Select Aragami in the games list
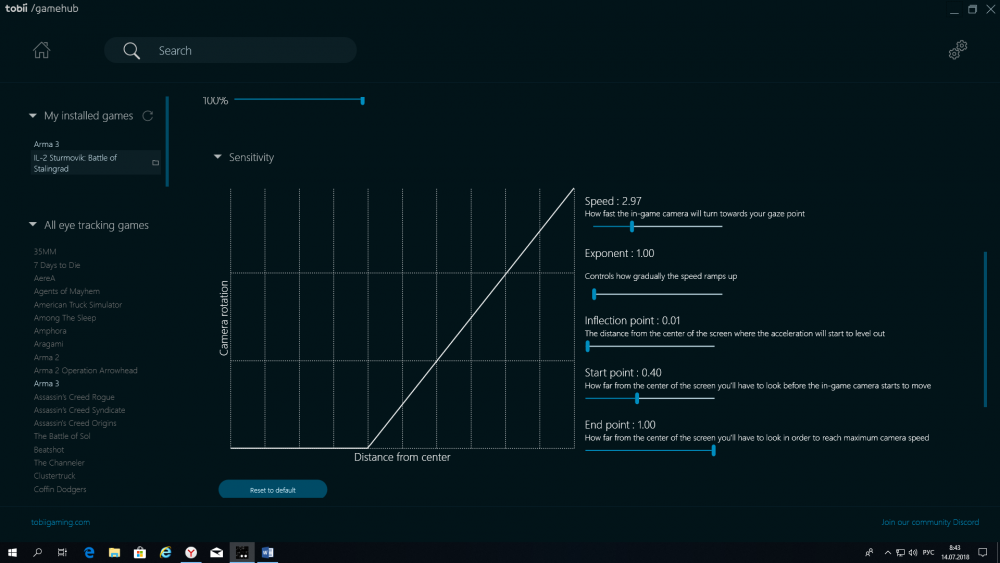This screenshot has height=563, width=1000. [48, 344]
